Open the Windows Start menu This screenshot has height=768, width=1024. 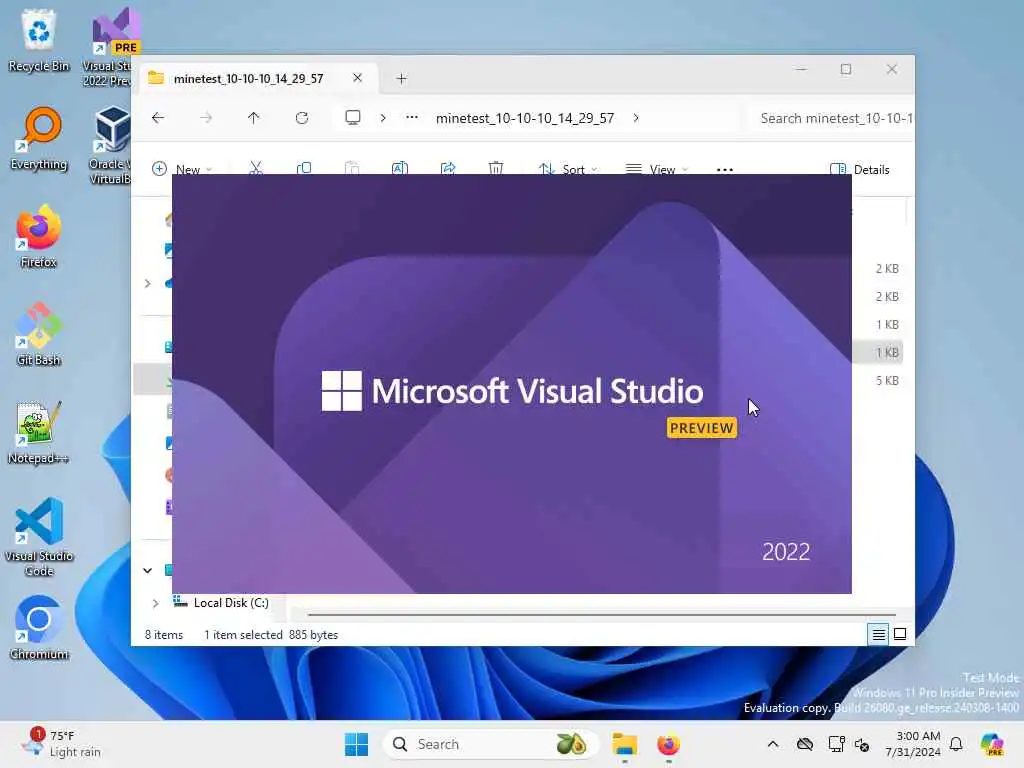pos(357,744)
